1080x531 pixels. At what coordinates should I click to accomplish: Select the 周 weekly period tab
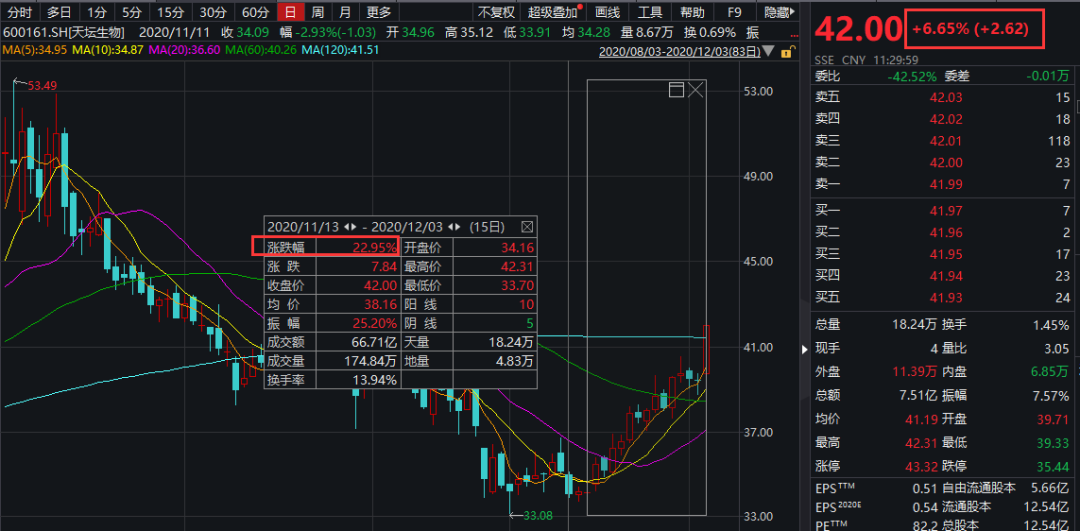click(318, 12)
